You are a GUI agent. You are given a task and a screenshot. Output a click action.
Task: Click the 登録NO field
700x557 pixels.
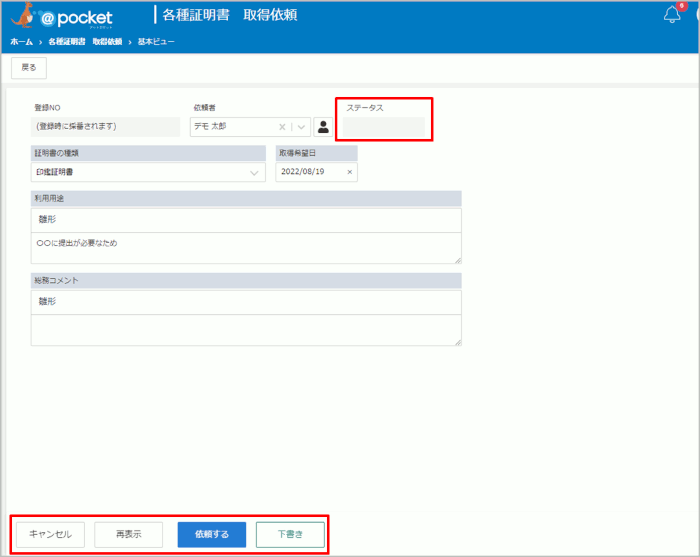tap(105, 127)
